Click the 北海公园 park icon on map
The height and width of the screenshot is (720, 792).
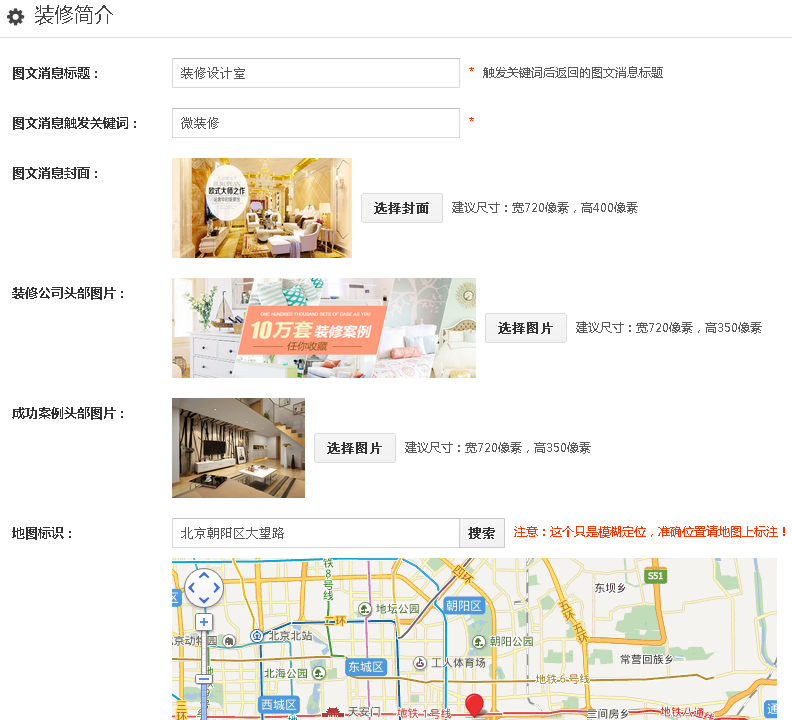[x=317, y=672]
